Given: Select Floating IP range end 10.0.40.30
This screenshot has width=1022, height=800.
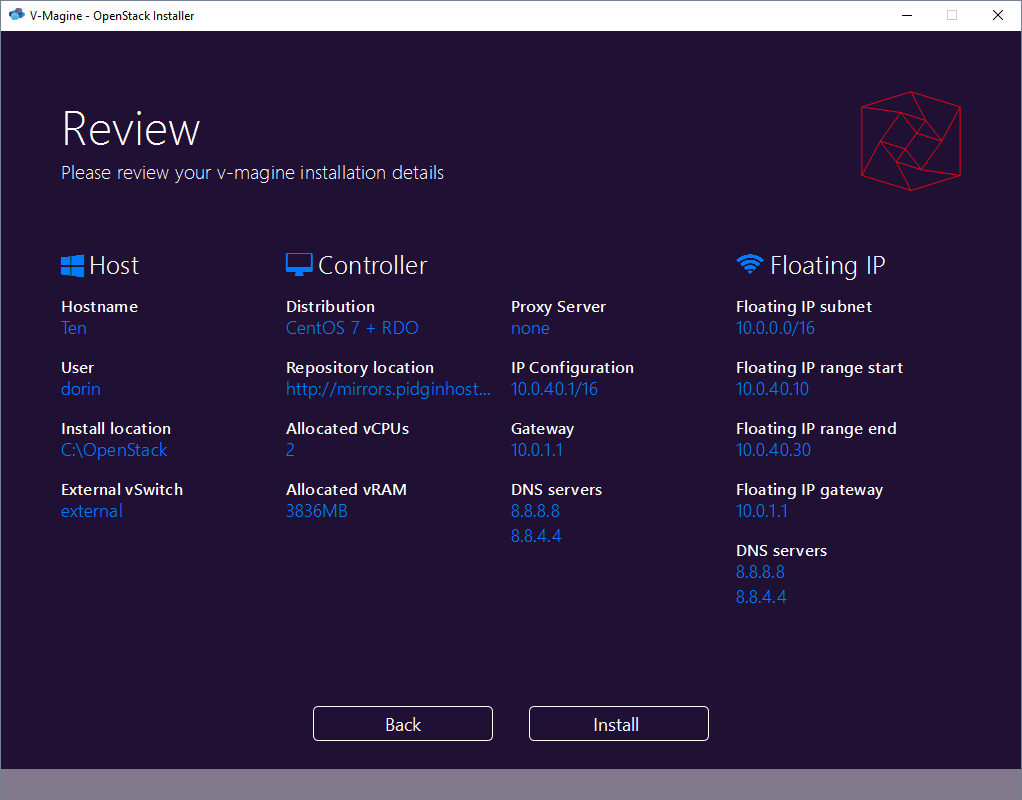Looking at the screenshot, I should (773, 450).
